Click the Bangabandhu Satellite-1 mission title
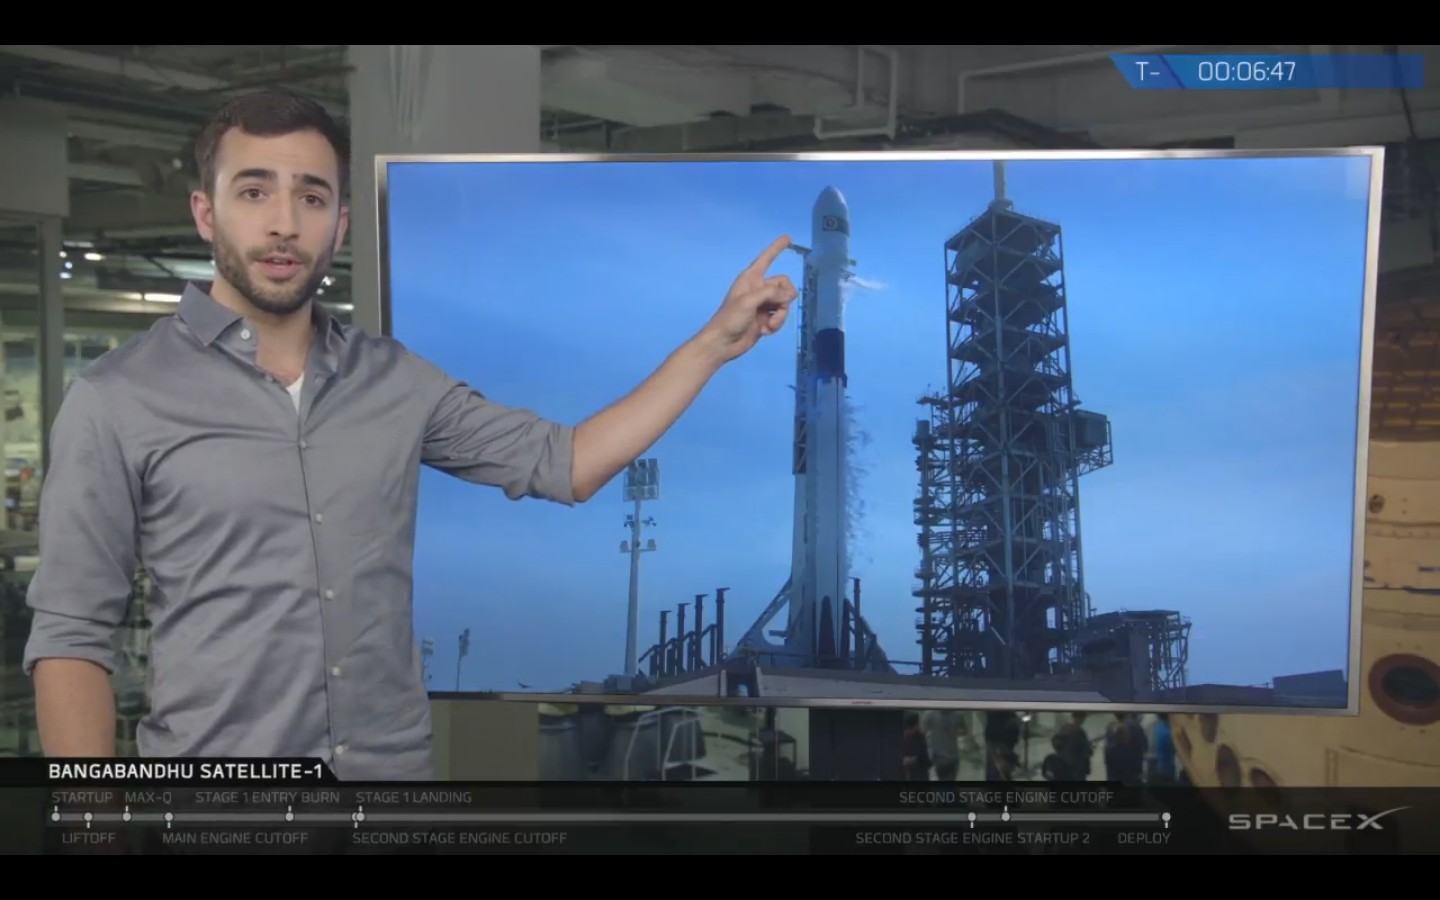The image size is (1440, 900). point(185,771)
